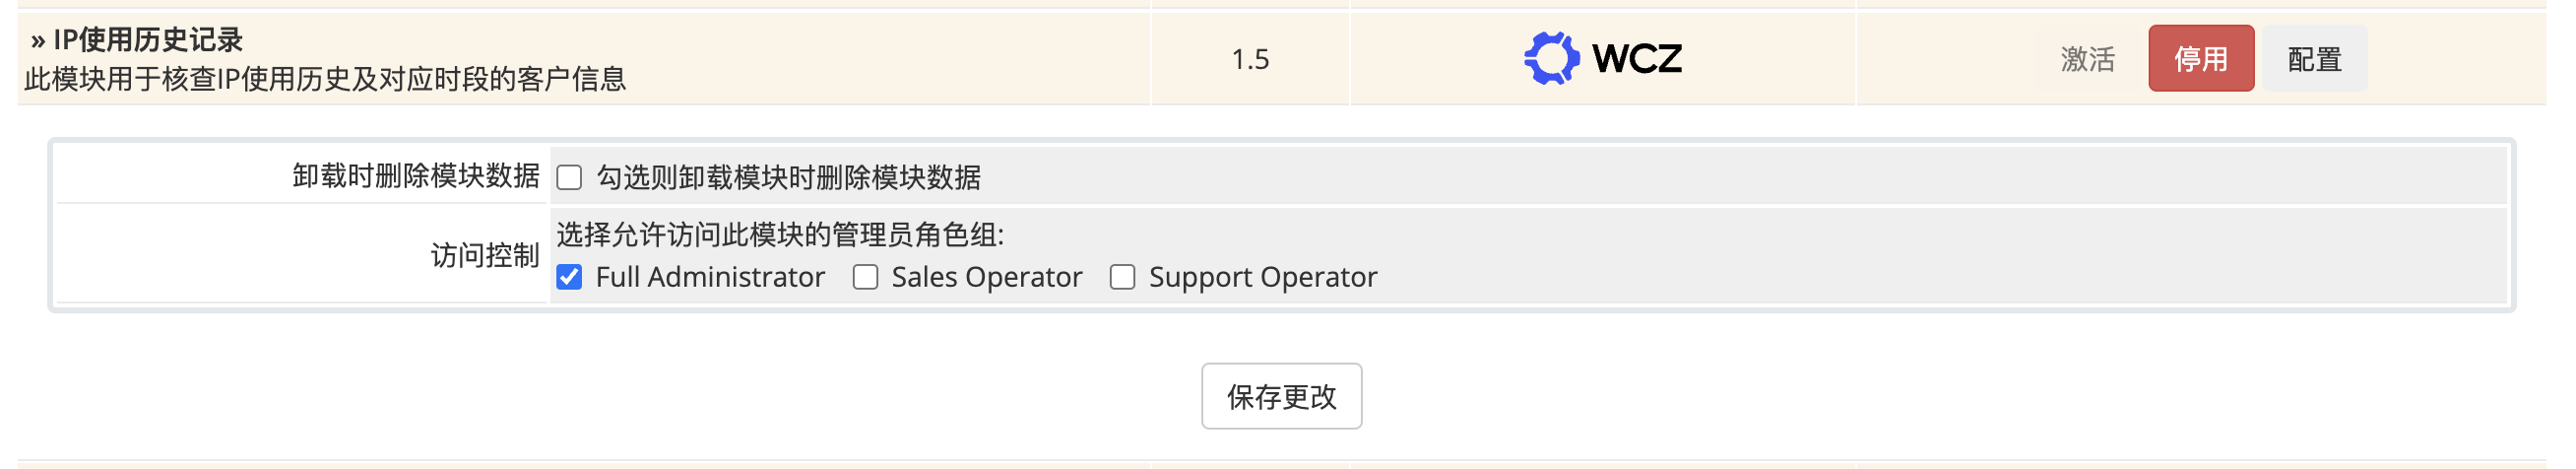Click the 选择允许访问此模块的管理员角色组 text
The width and height of the screenshot is (2576, 469).
[780, 235]
